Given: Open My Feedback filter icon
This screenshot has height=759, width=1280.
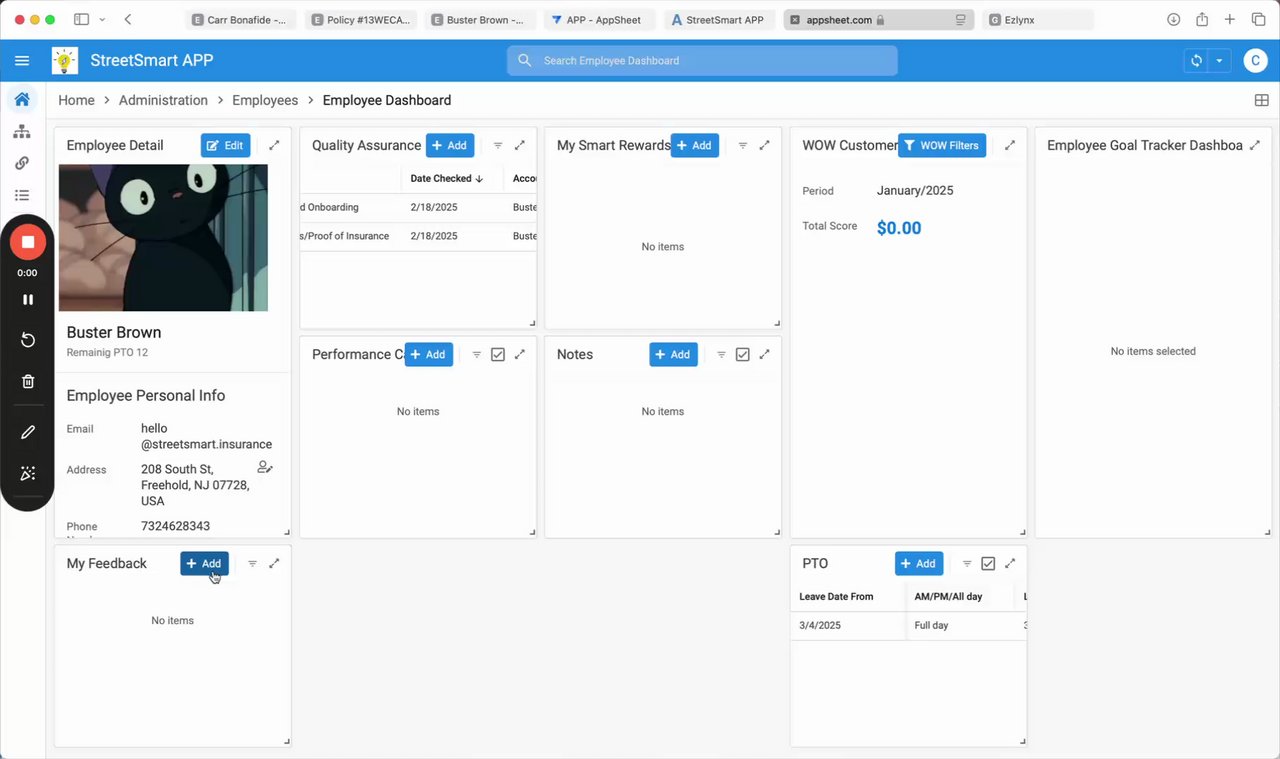Looking at the screenshot, I should [252, 563].
